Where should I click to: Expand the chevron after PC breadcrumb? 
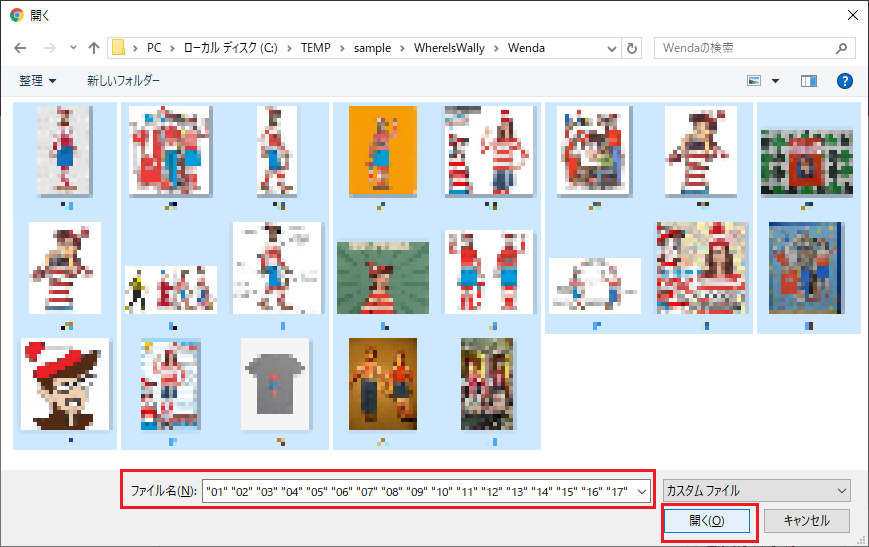172,48
